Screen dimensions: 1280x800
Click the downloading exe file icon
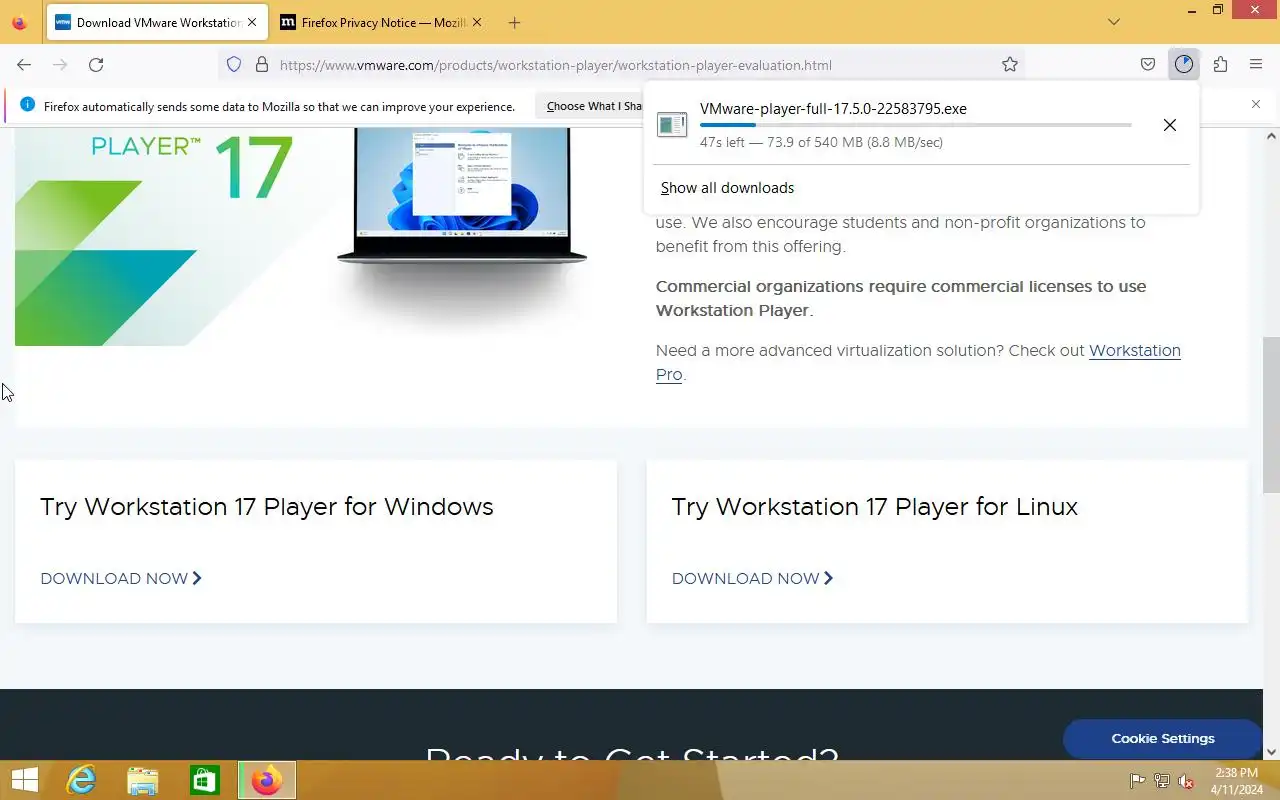point(672,125)
